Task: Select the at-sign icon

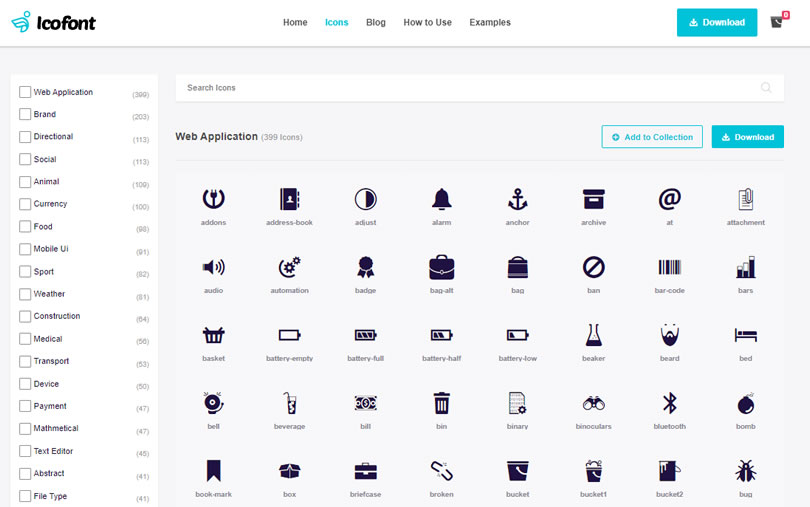Action: click(669, 199)
